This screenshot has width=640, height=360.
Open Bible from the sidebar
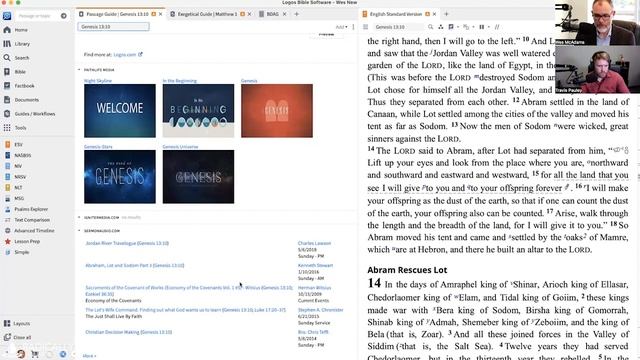[15, 72]
